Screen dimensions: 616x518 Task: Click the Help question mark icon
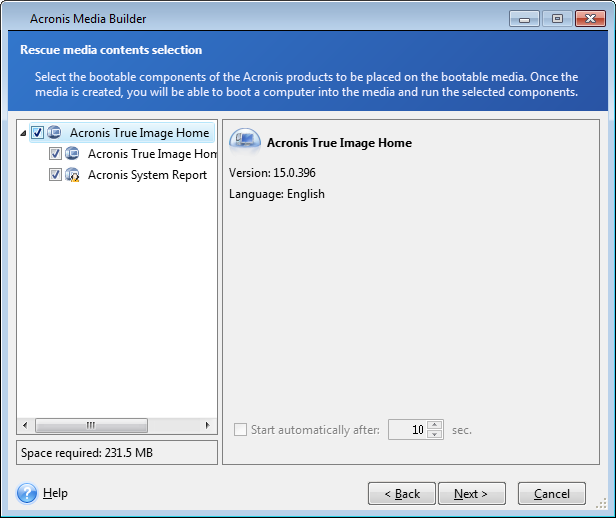pyautogui.click(x=27, y=493)
